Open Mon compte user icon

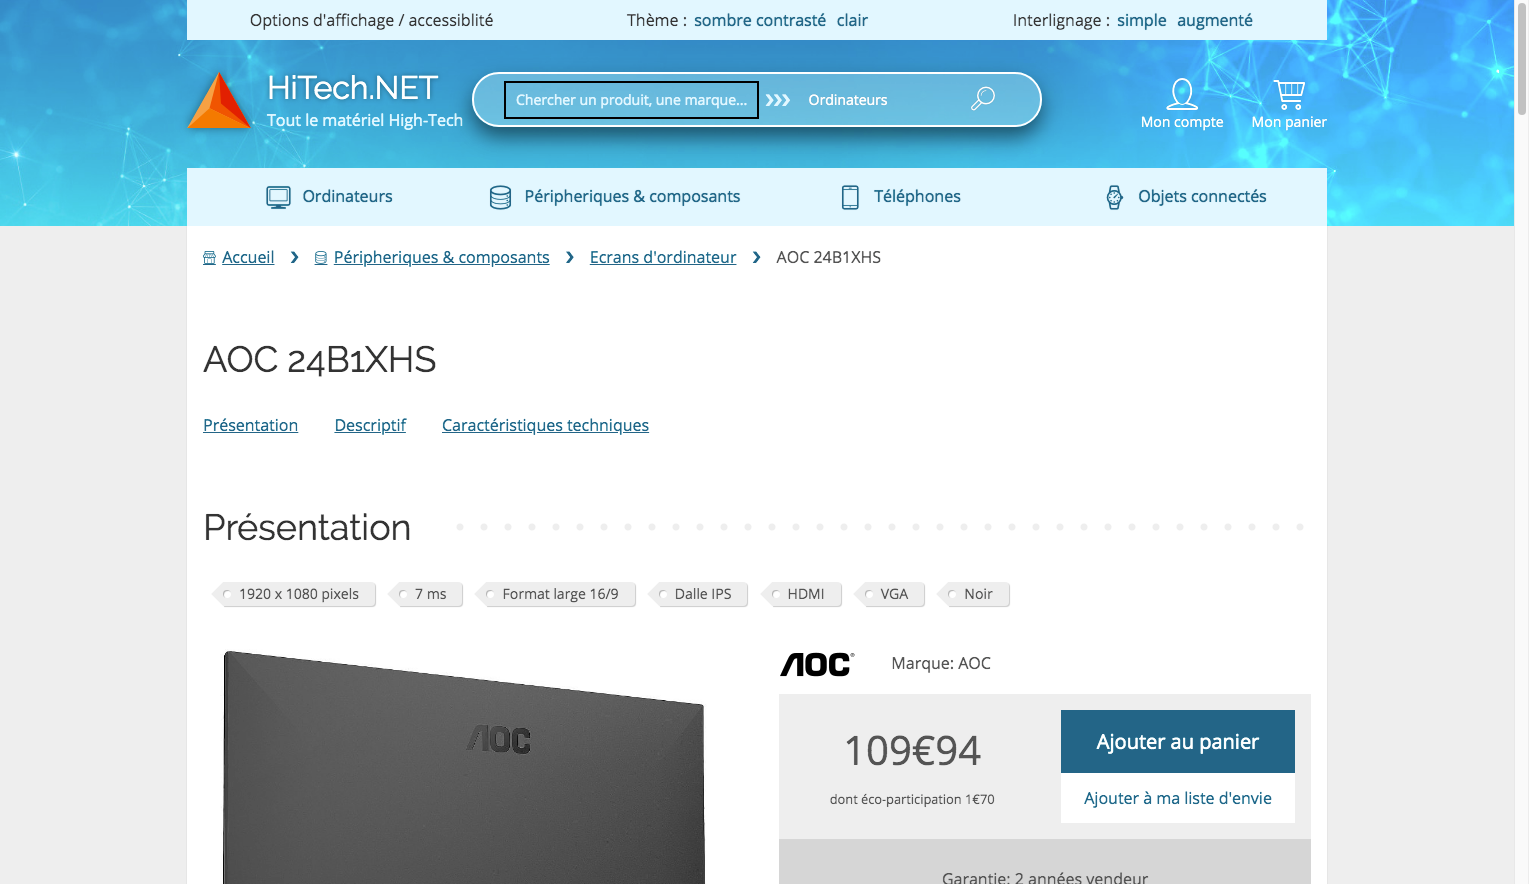tap(1182, 94)
